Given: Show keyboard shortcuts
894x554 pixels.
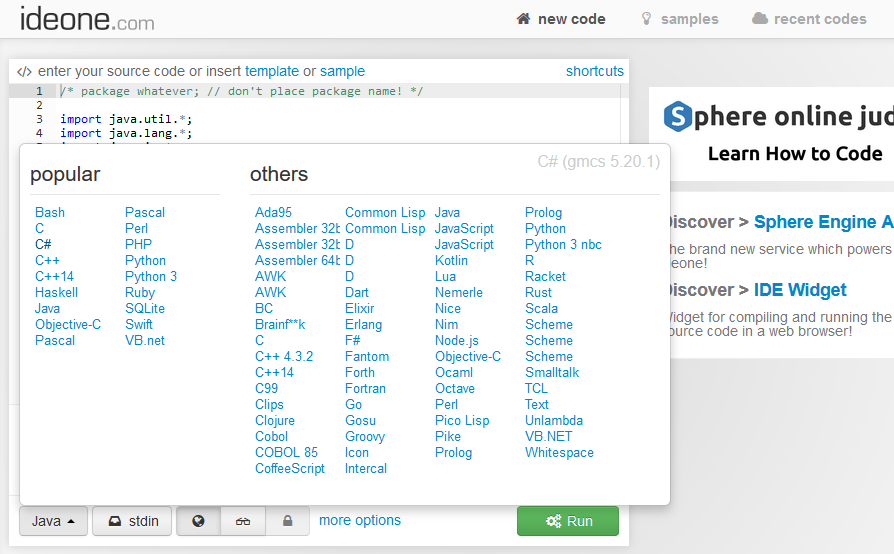Looking at the screenshot, I should 594,71.
